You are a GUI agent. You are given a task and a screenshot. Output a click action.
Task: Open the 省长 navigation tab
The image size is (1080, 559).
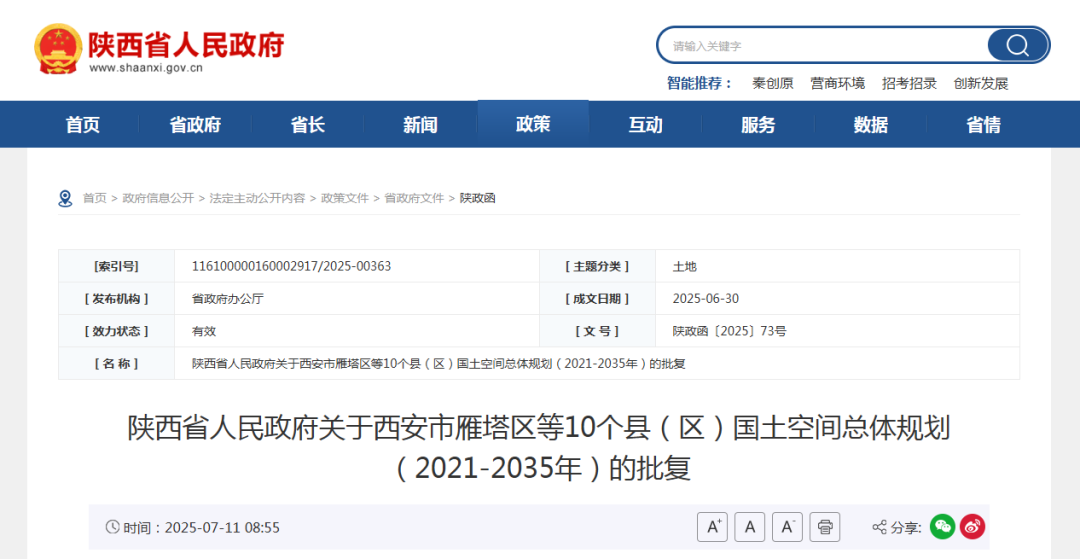tap(308, 125)
